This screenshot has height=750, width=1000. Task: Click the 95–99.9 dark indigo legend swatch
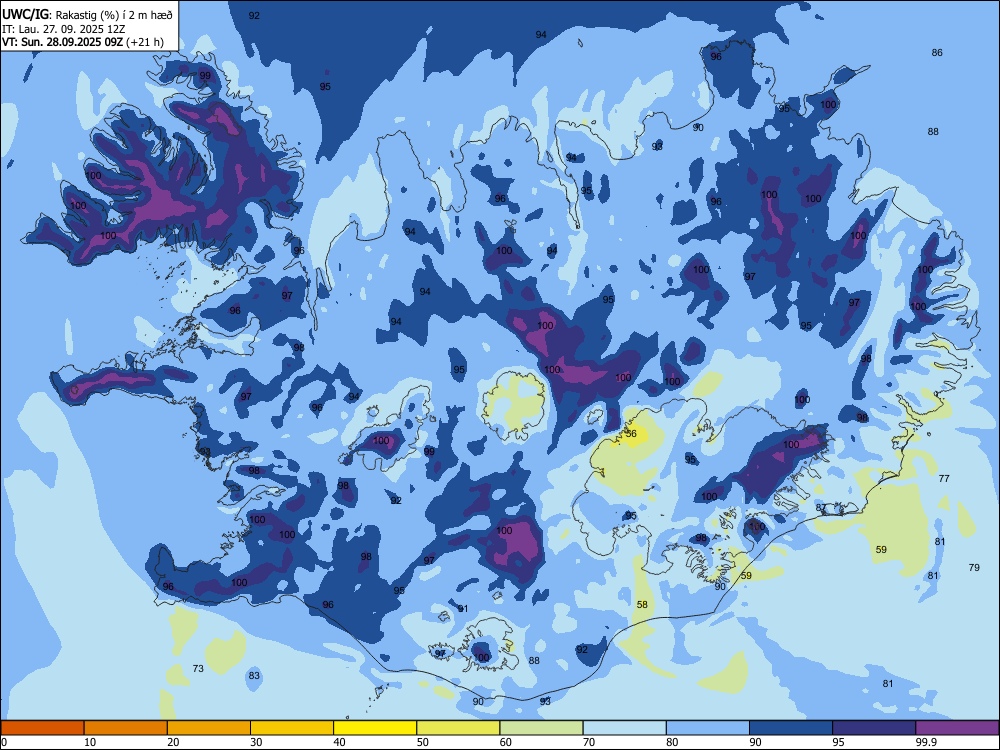pyautogui.click(x=874, y=728)
